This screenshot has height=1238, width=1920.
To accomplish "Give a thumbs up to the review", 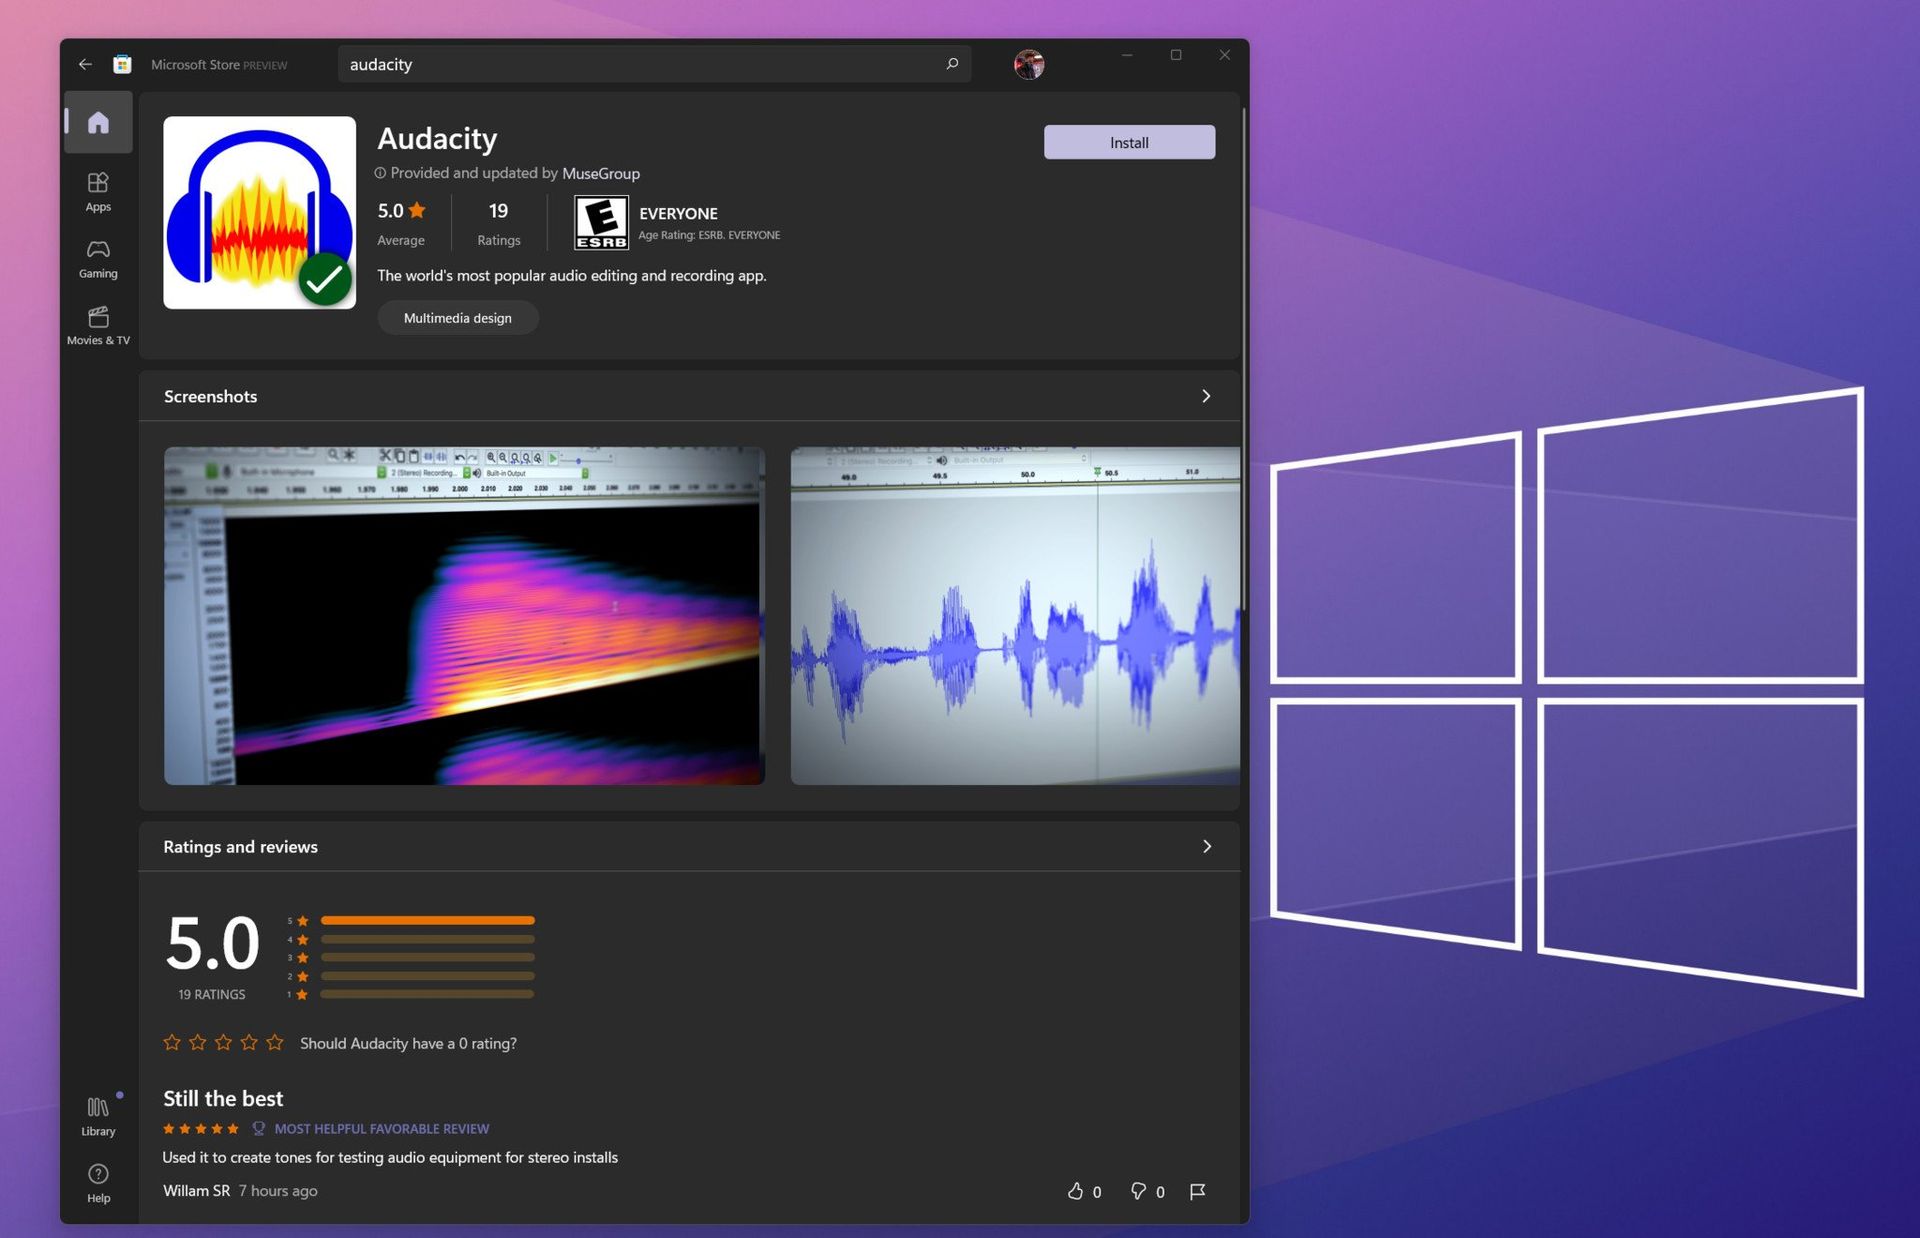I will point(1078,1191).
